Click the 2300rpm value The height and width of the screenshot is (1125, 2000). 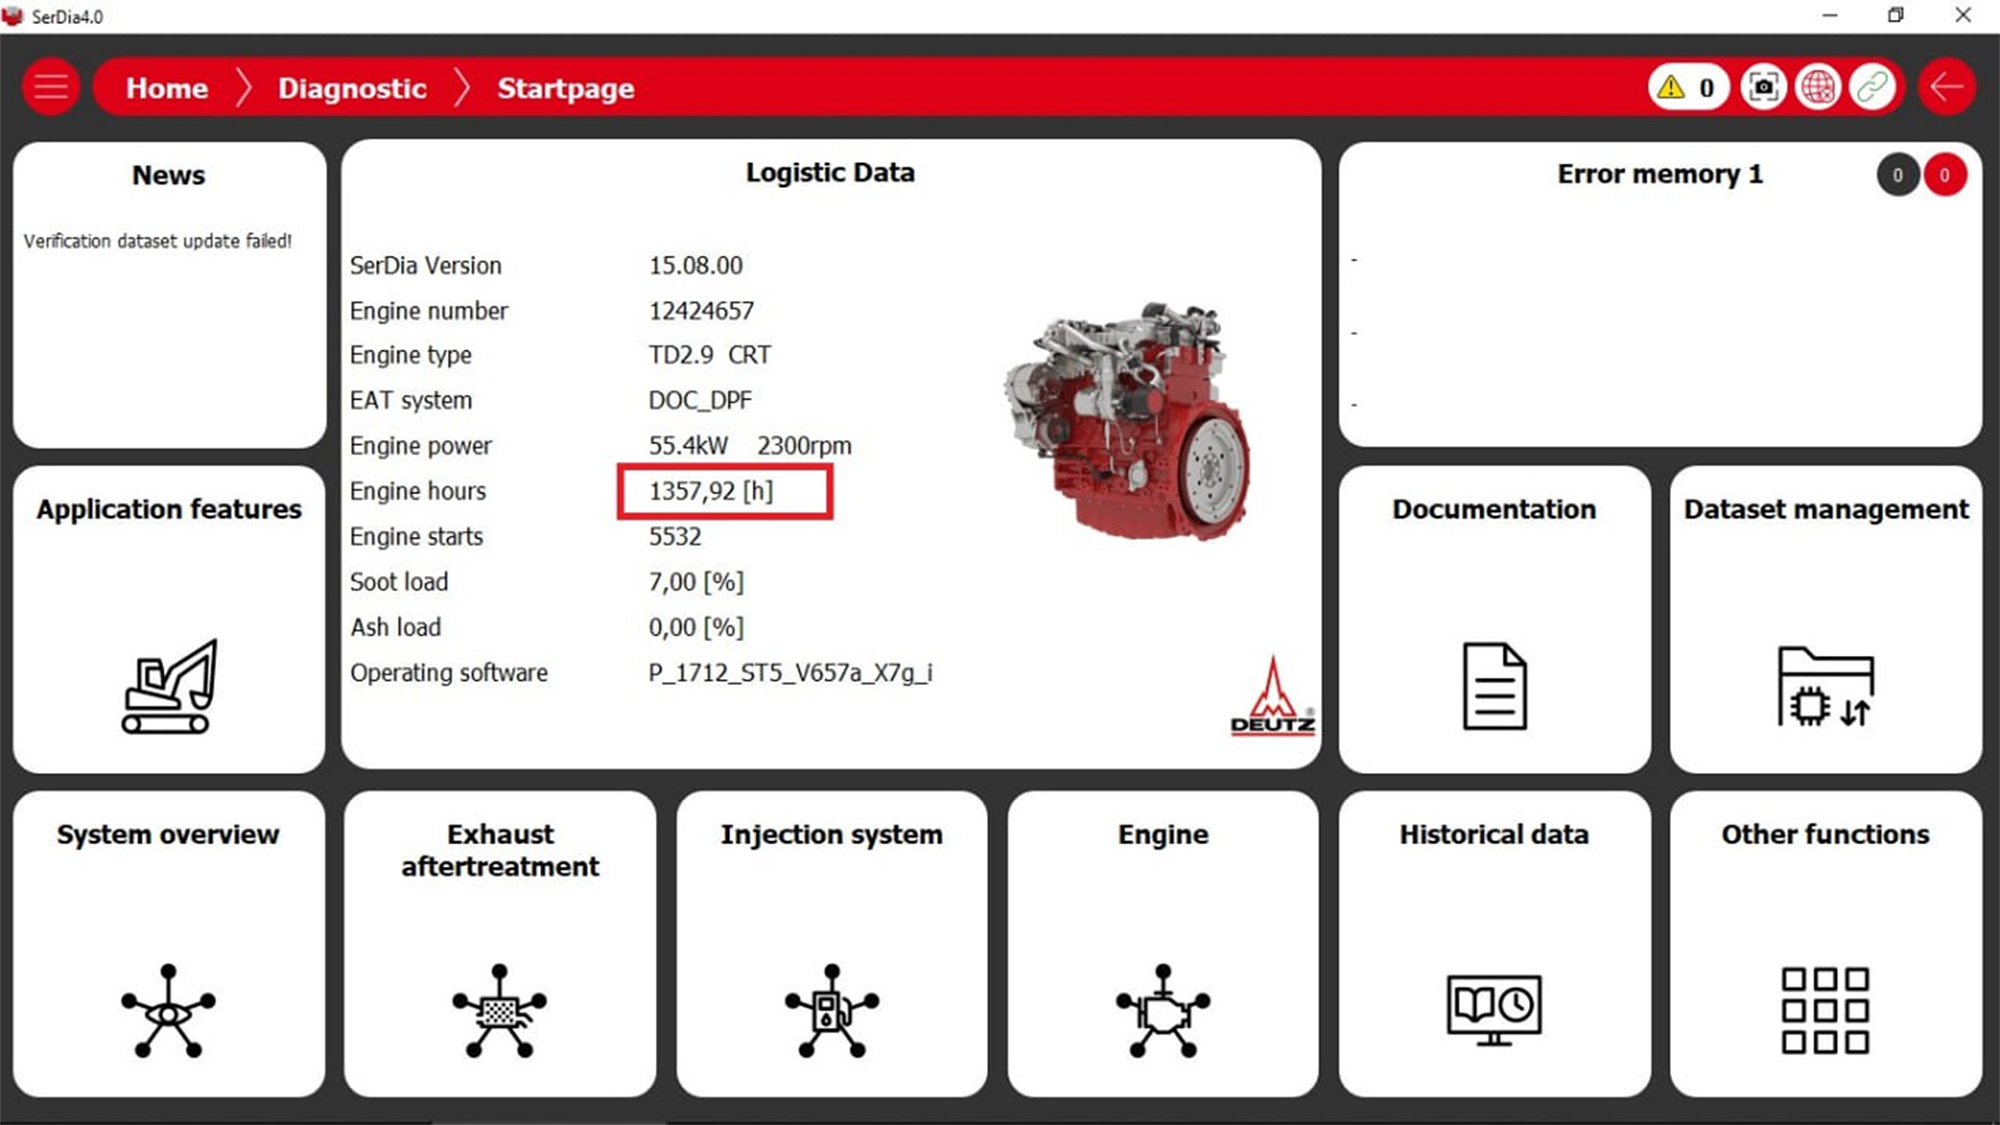[804, 446]
